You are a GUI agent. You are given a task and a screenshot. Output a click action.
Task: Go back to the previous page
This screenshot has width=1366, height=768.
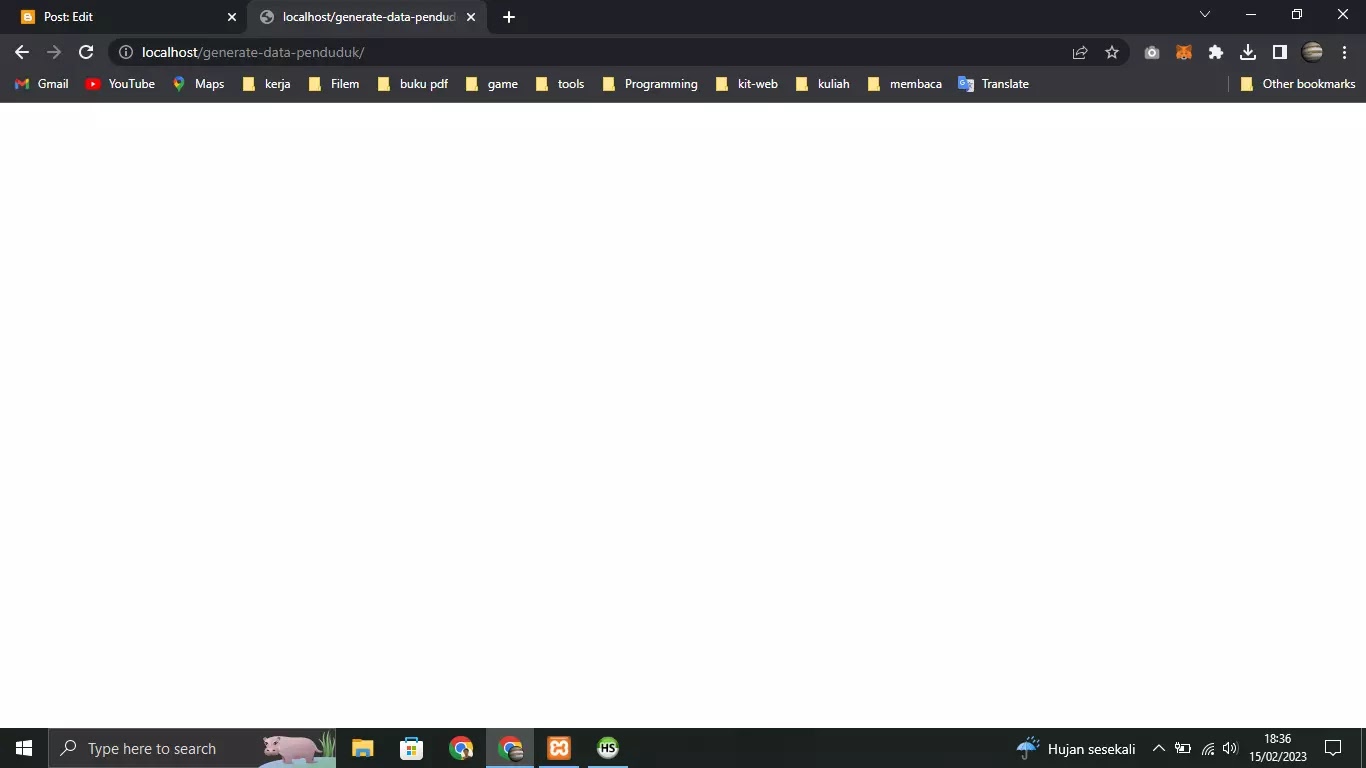click(x=22, y=52)
